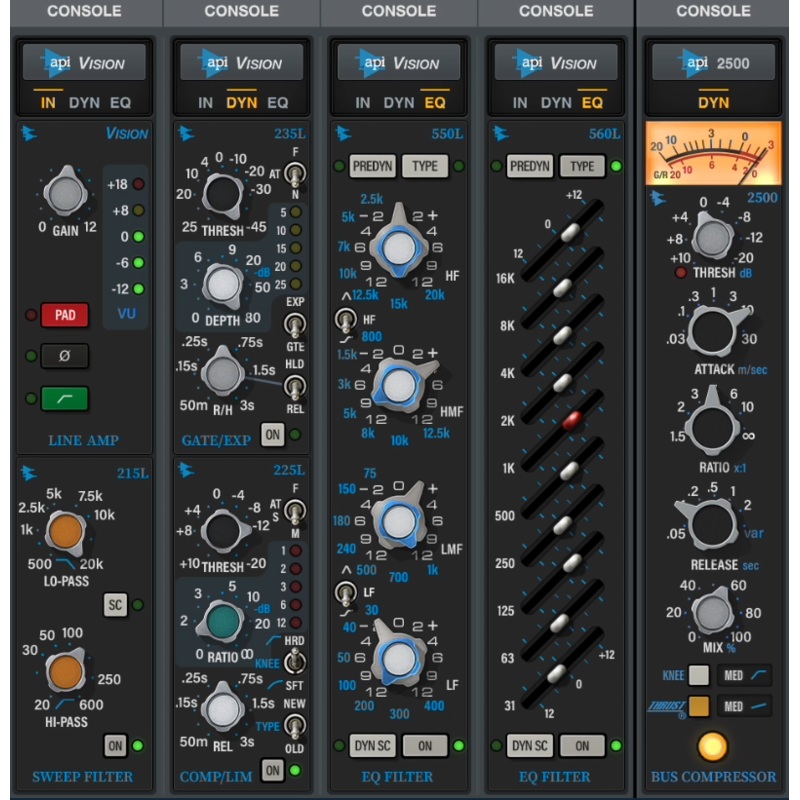Click the 2500 THRESH dB knob
The width and height of the screenshot is (800, 800).
(713, 238)
